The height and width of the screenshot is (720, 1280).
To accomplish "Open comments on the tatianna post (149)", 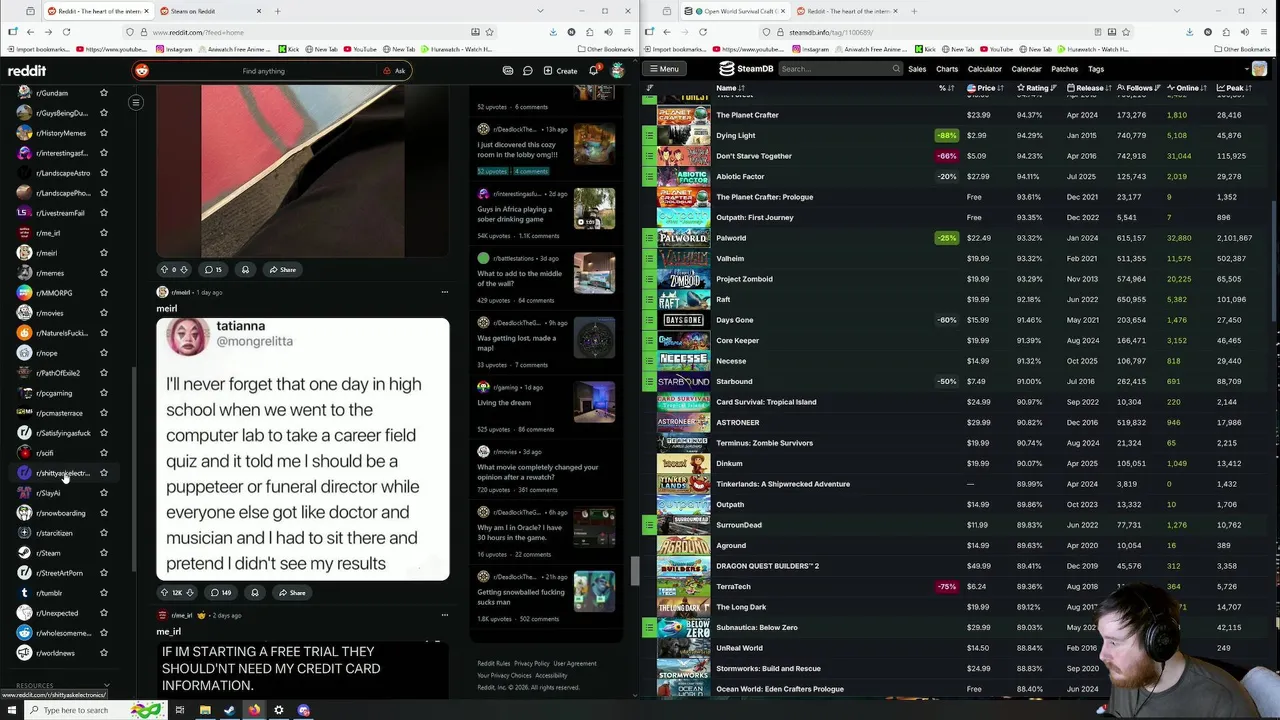I will 221,593.
